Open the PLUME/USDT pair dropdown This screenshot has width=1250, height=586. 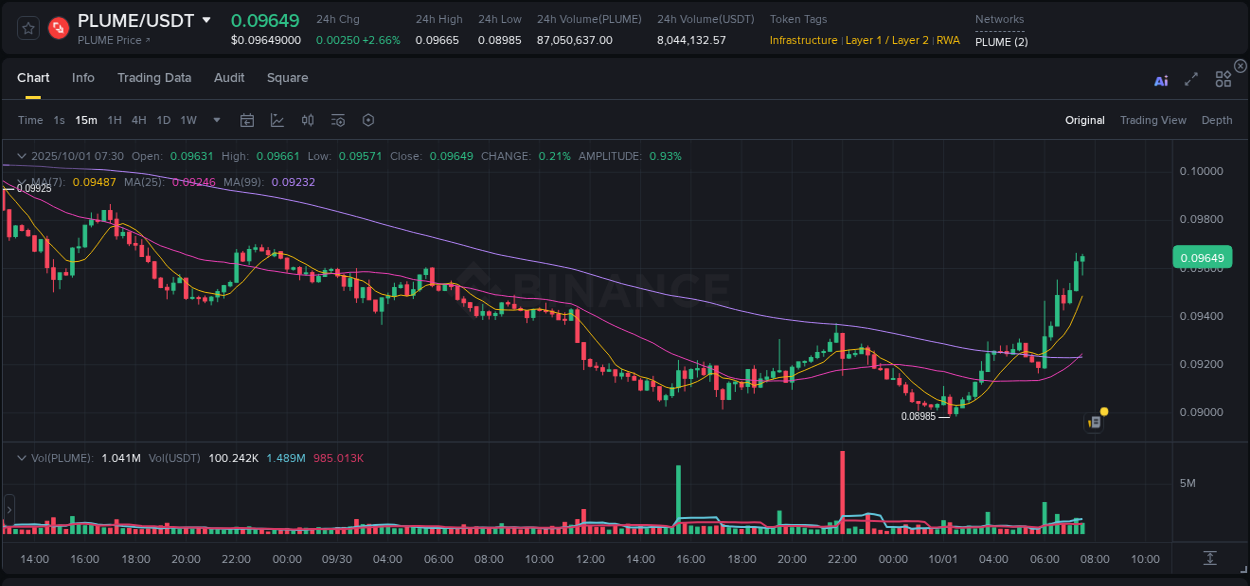coord(207,20)
